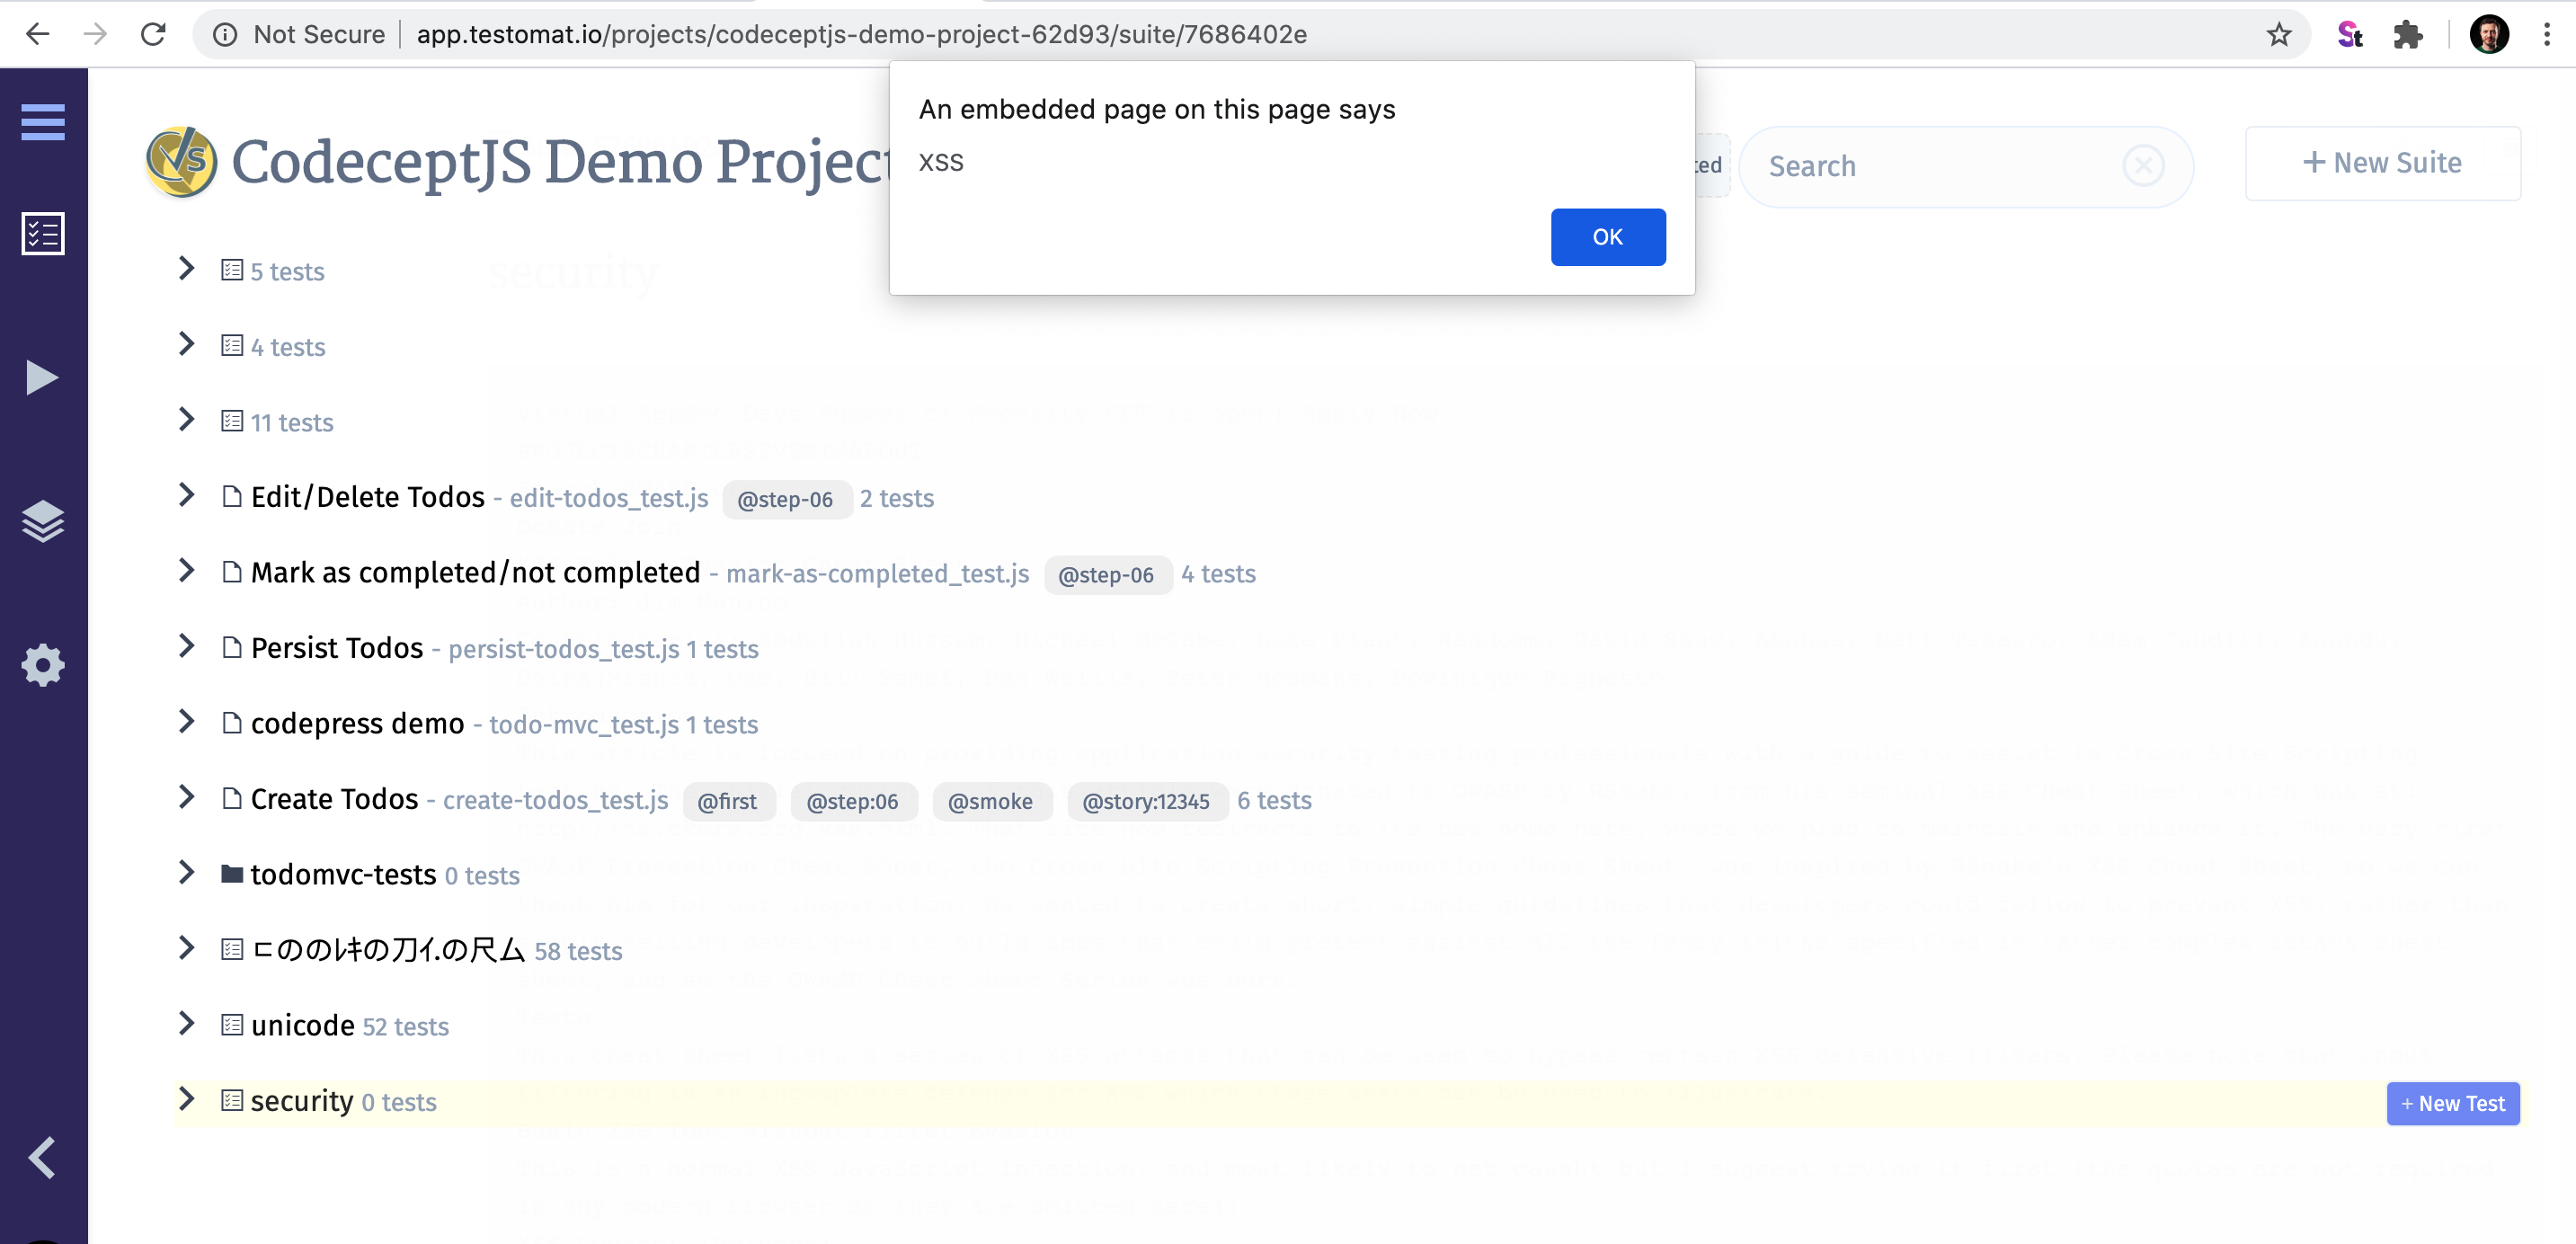Click New Test button on security row
The width and height of the screenshot is (2576, 1244).
click(2452, 1104)
